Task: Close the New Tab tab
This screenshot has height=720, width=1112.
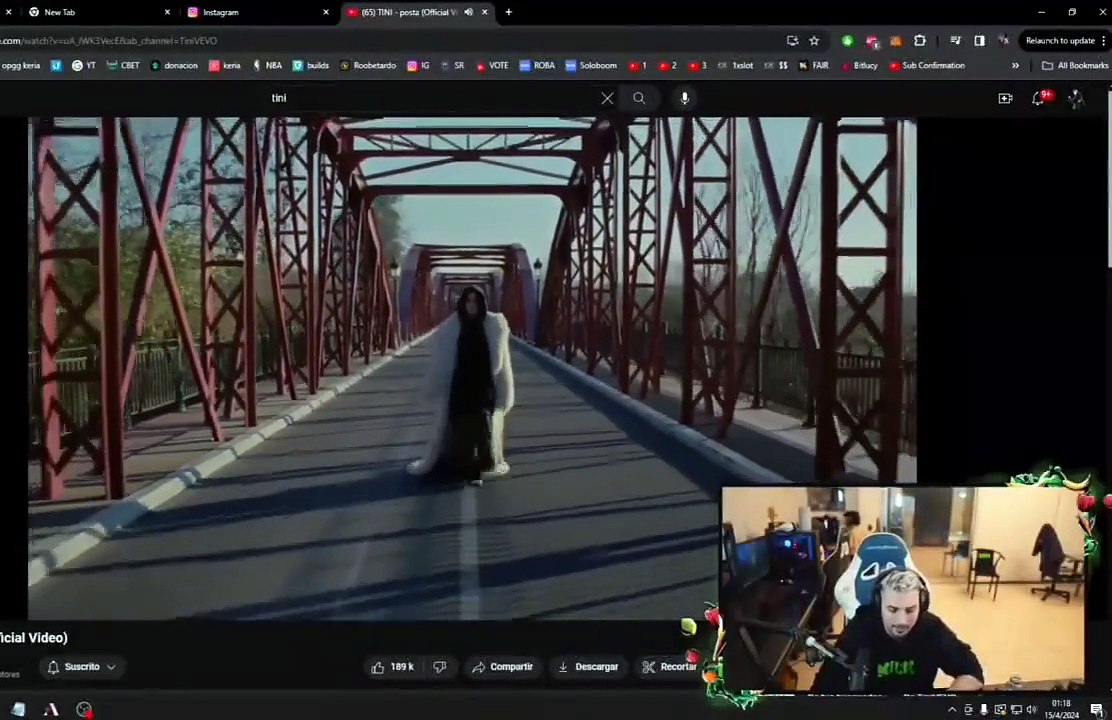Action: point(167,12)
